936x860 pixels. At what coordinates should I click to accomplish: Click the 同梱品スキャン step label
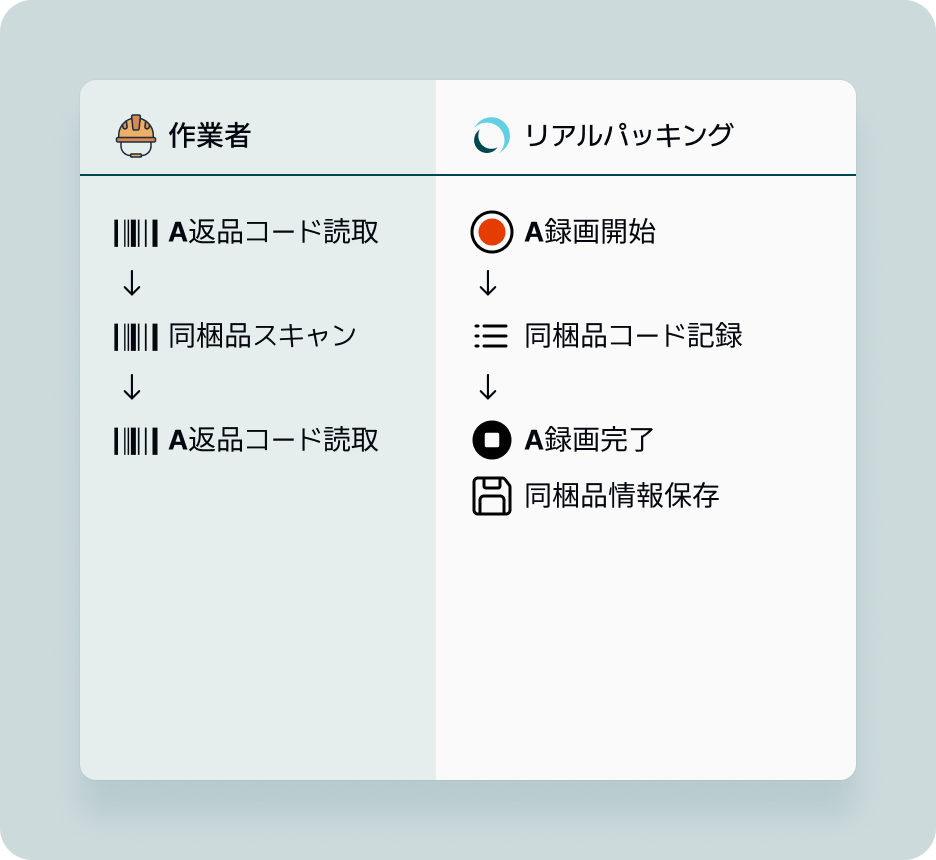pyautogui.click(x=263, y=336)
